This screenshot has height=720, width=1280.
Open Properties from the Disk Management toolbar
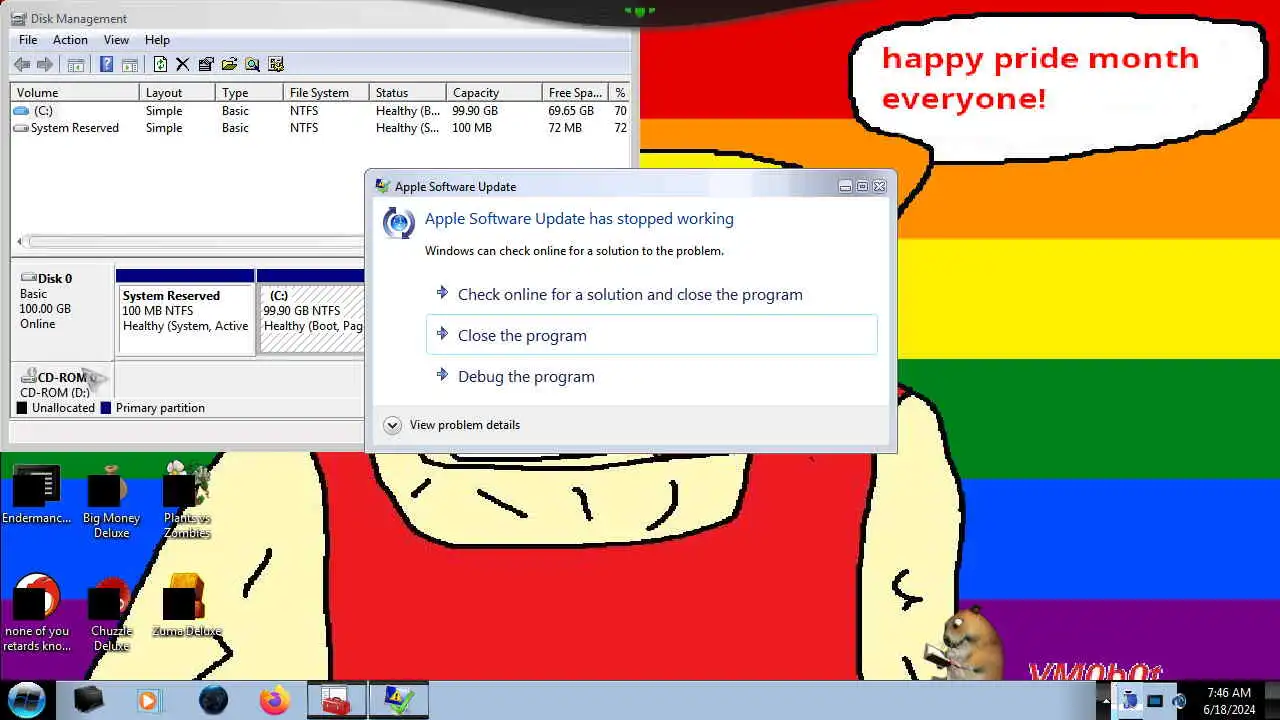coord(206,64)
